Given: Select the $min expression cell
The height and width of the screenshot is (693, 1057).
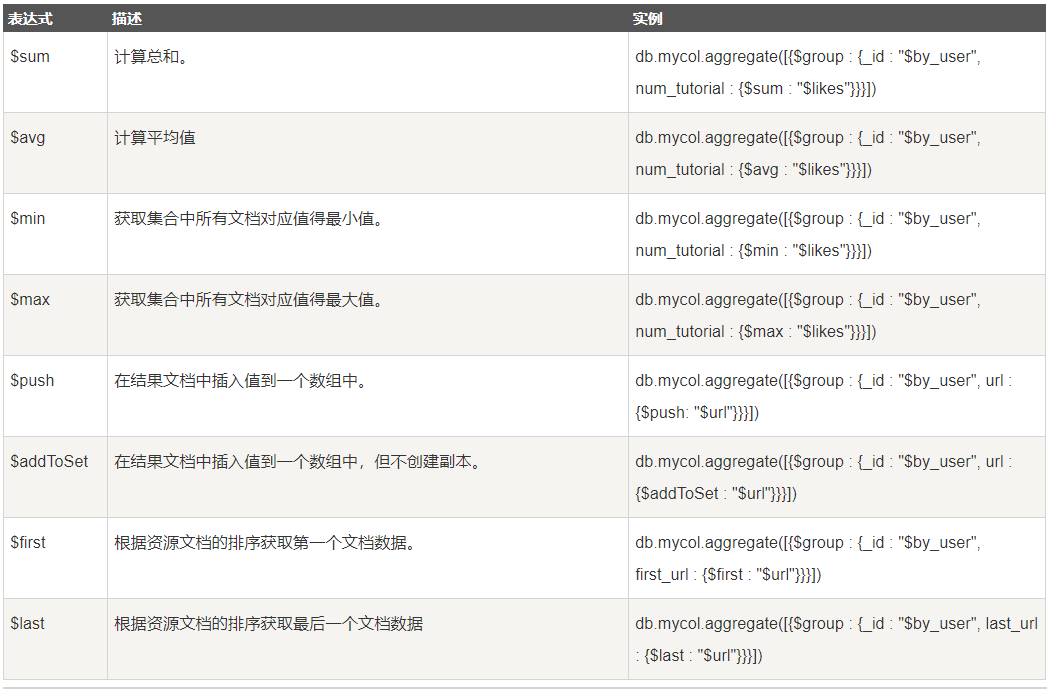Looking at the screenshot, I should click(x=55, y=234).
